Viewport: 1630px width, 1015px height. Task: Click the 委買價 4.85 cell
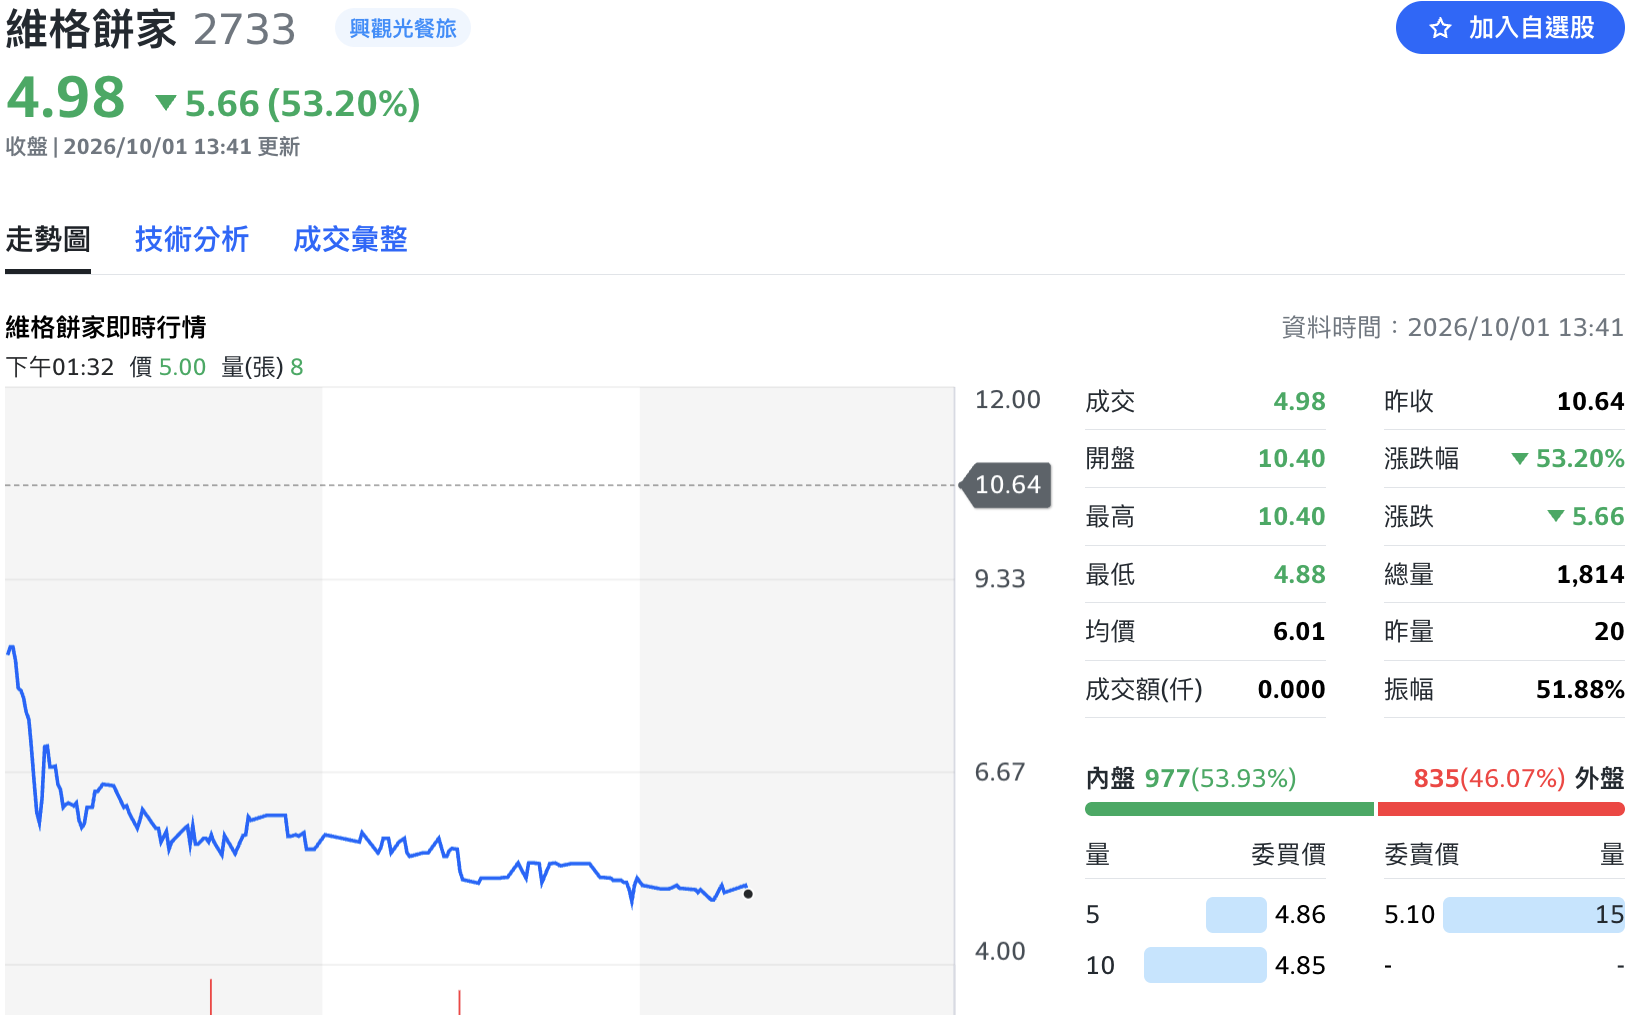[1300, 966]
